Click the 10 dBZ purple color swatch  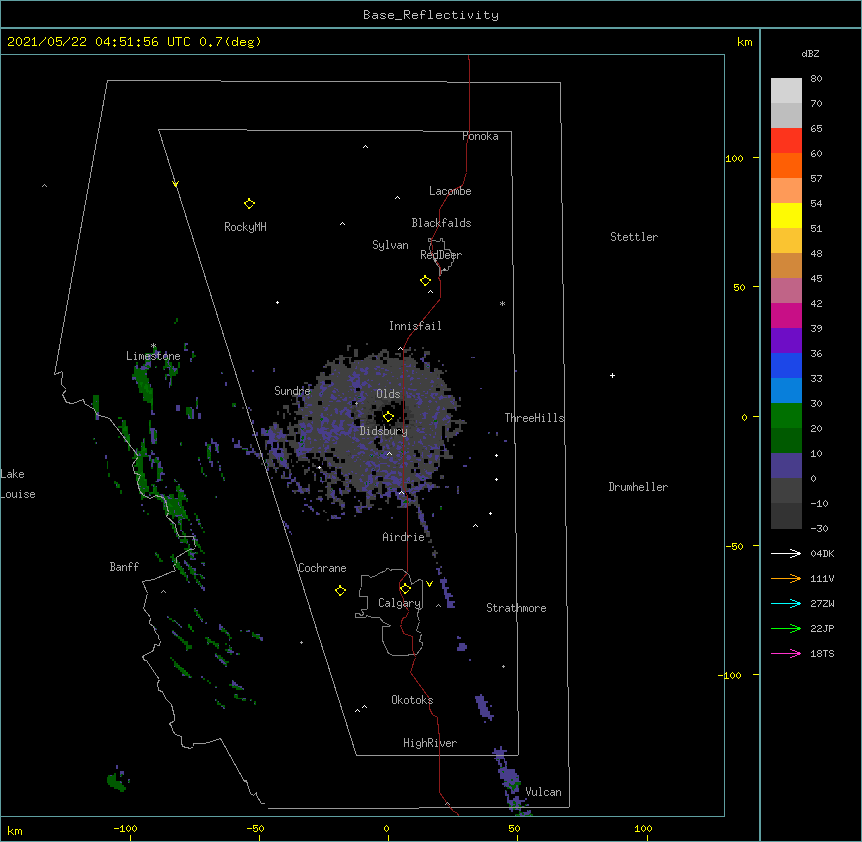tap(786, 466)
